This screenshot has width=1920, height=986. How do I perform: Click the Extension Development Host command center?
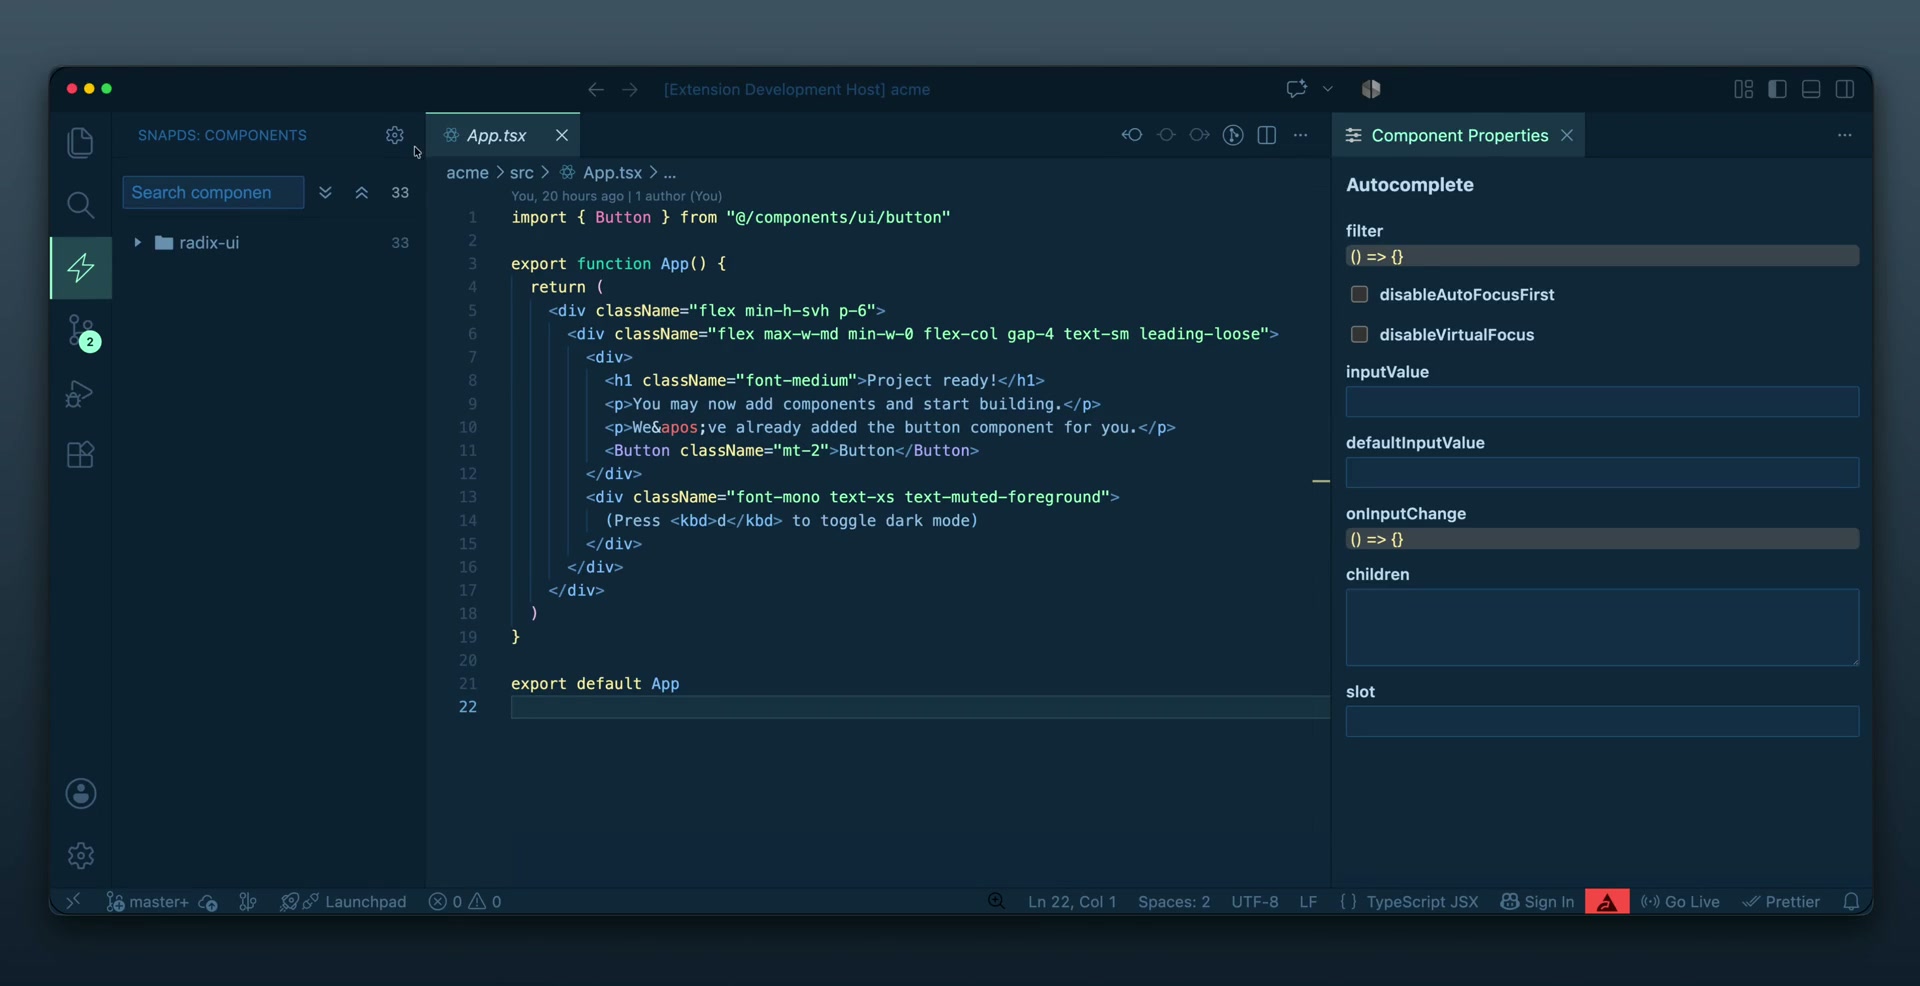797,89
